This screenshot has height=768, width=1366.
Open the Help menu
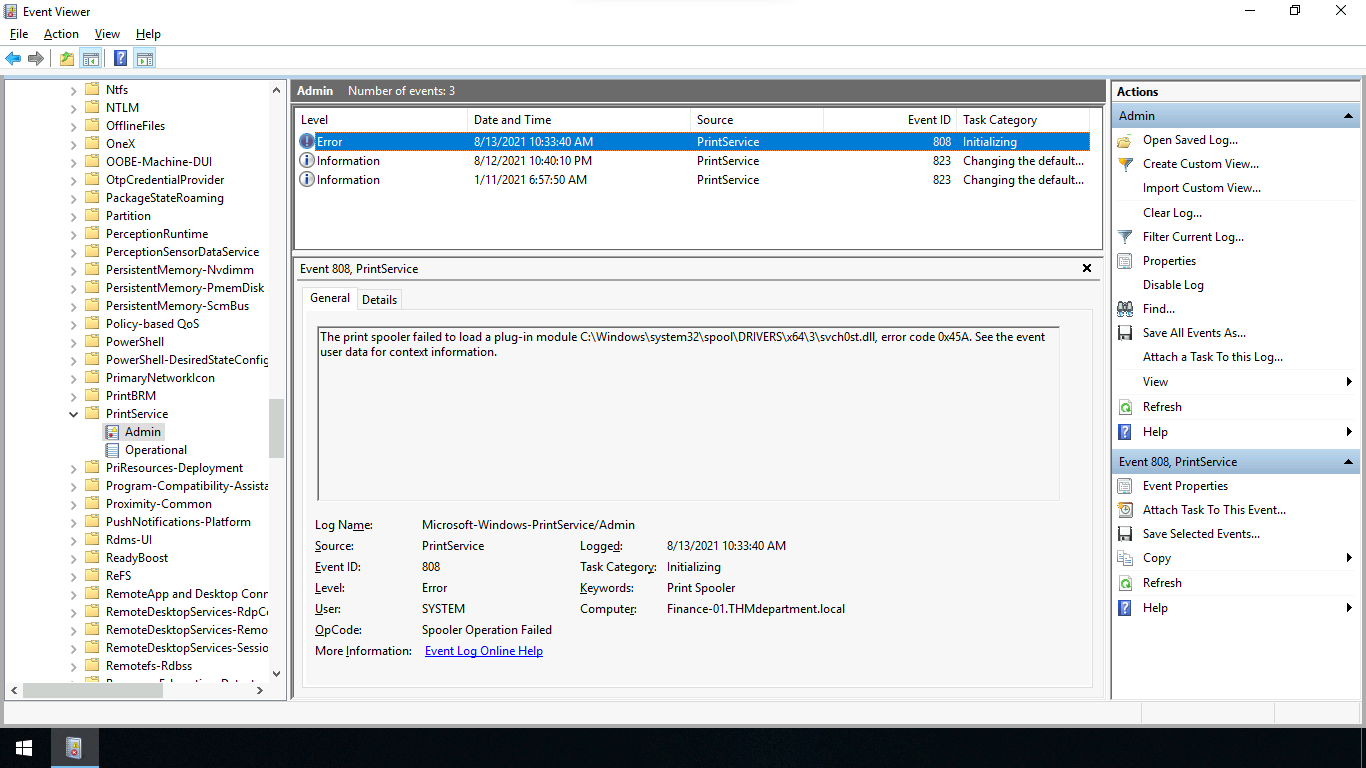[148, 34]
